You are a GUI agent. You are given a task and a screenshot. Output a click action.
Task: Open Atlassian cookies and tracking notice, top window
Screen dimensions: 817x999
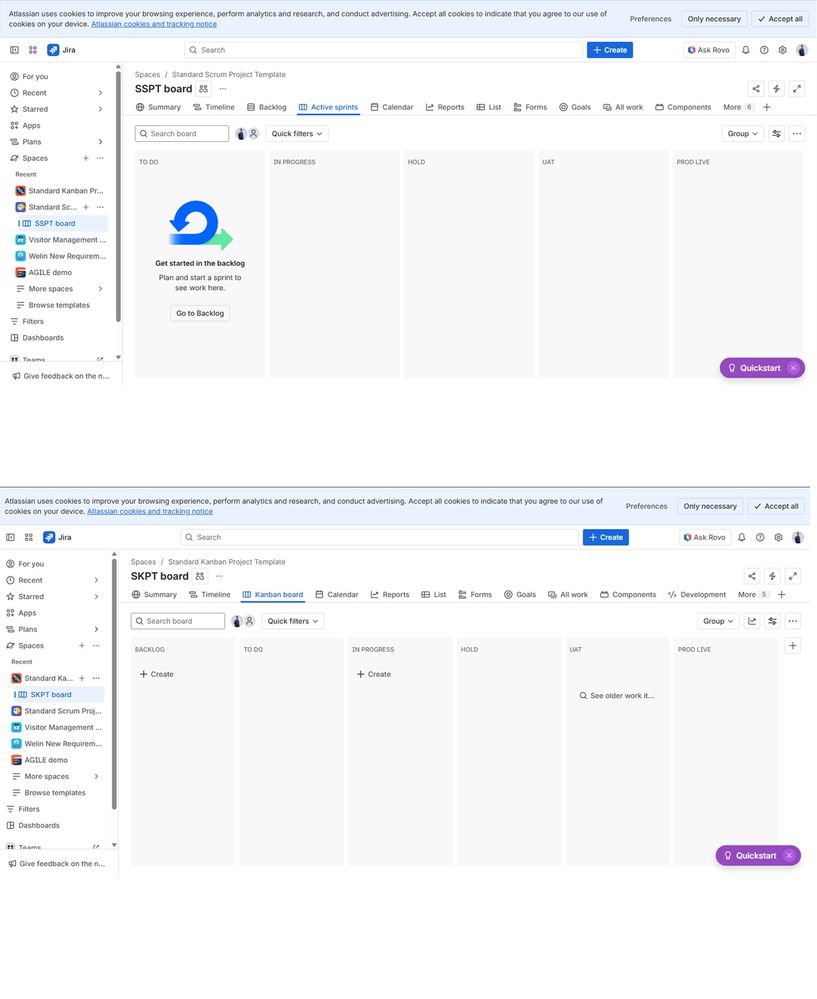coord(154,24)
